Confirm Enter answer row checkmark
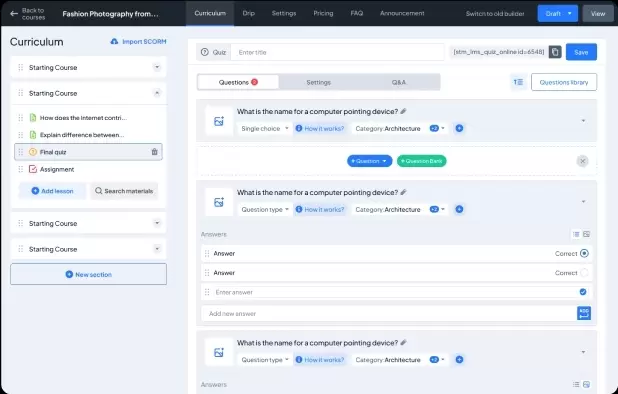The height and width of the screenshot is (394, 618). point(583,292)
